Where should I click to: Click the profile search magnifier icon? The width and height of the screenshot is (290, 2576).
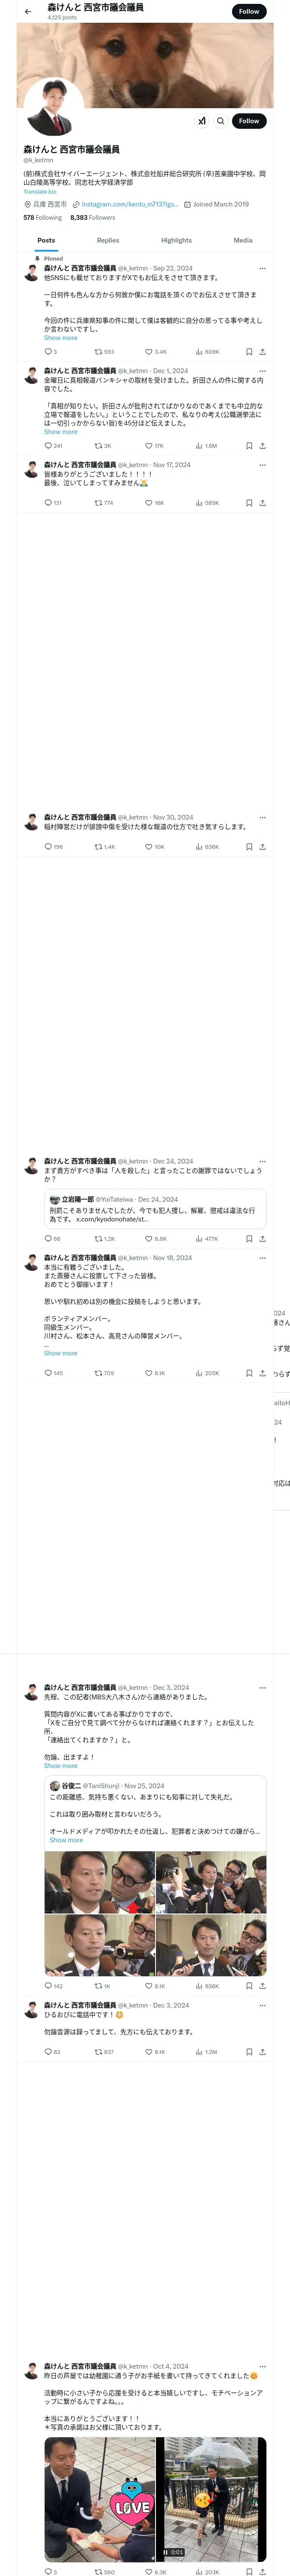221,121
